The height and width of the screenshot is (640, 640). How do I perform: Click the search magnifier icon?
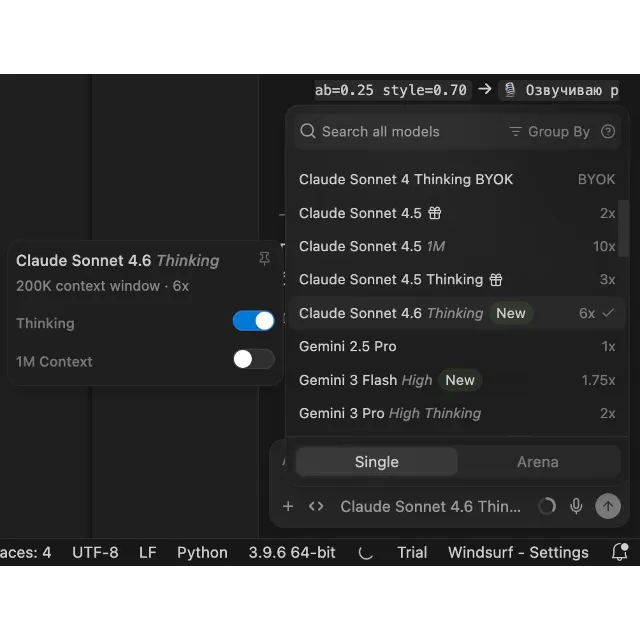tap(307, 131)
